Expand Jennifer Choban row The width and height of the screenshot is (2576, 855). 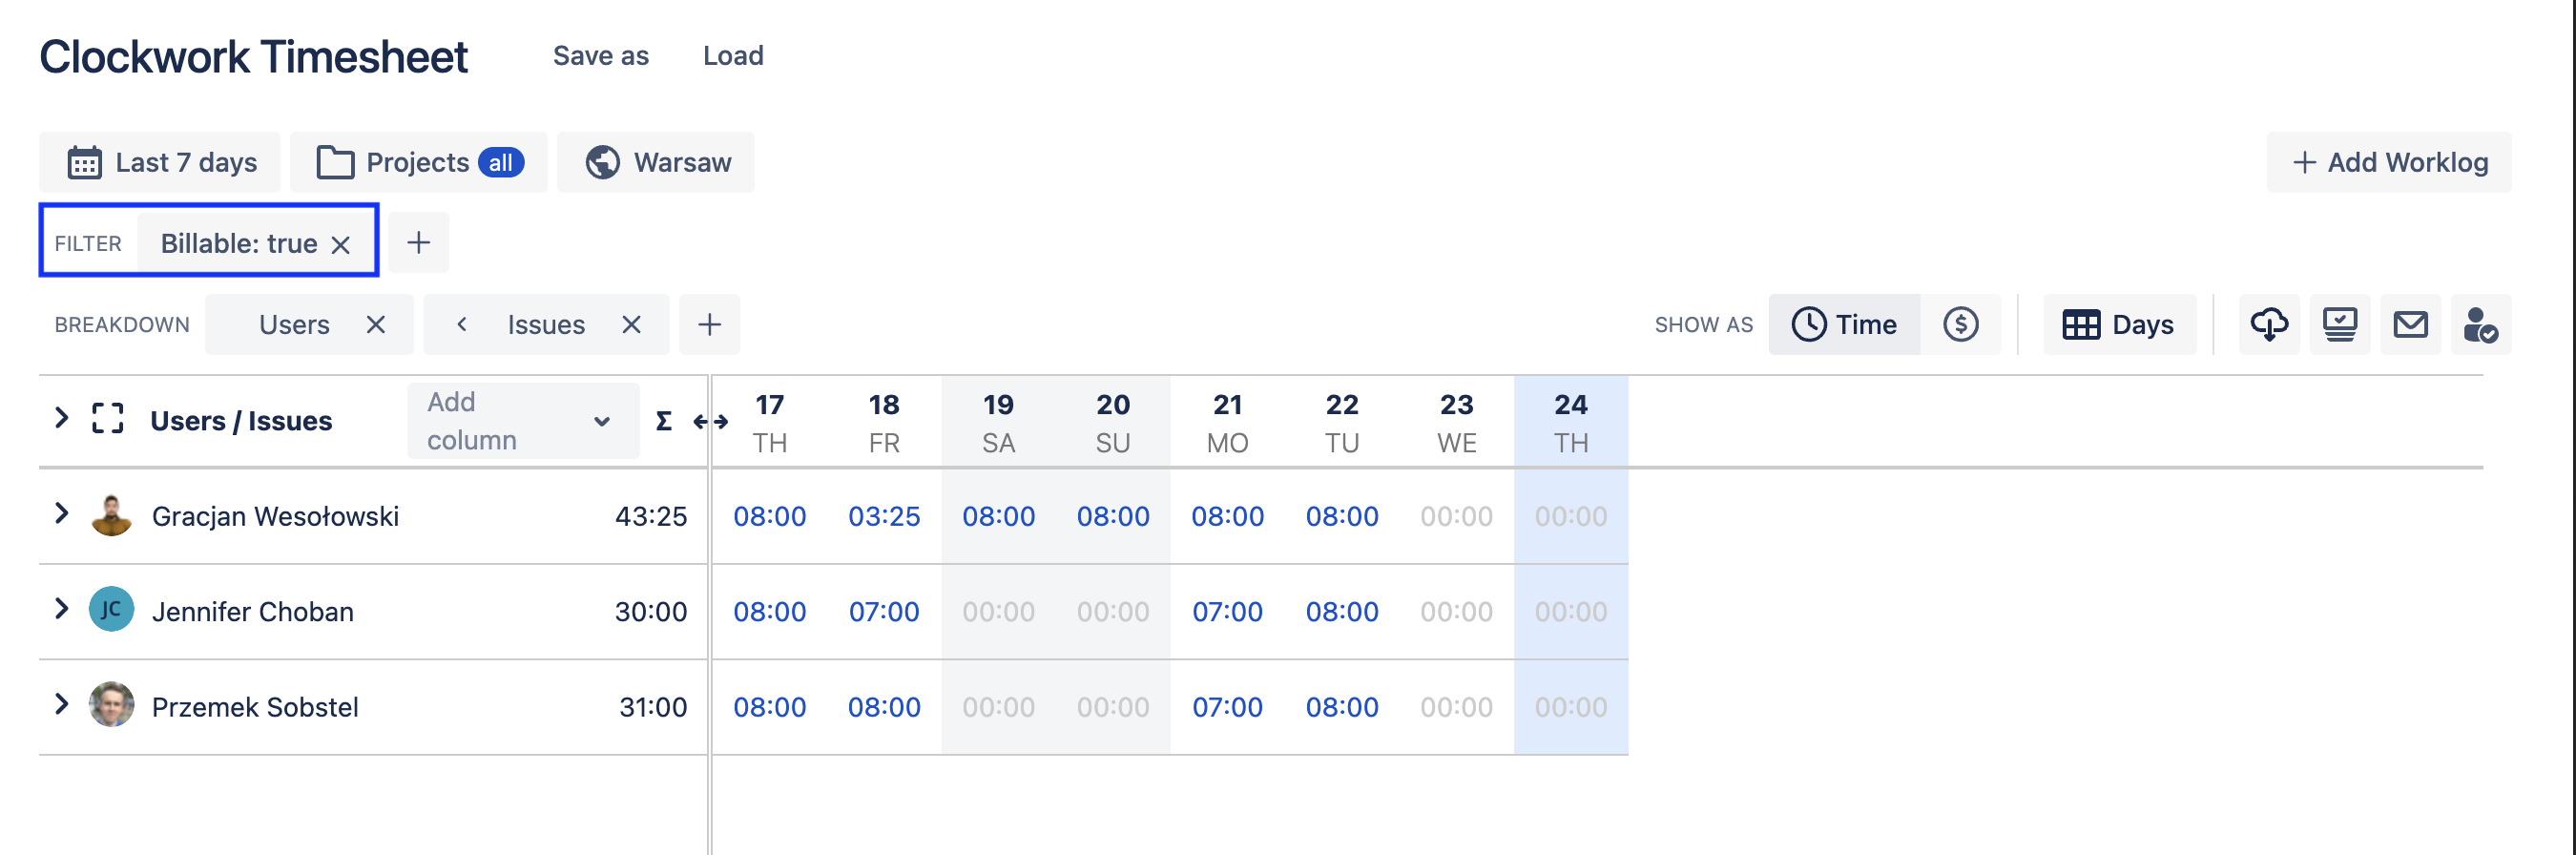pos(62,609)
